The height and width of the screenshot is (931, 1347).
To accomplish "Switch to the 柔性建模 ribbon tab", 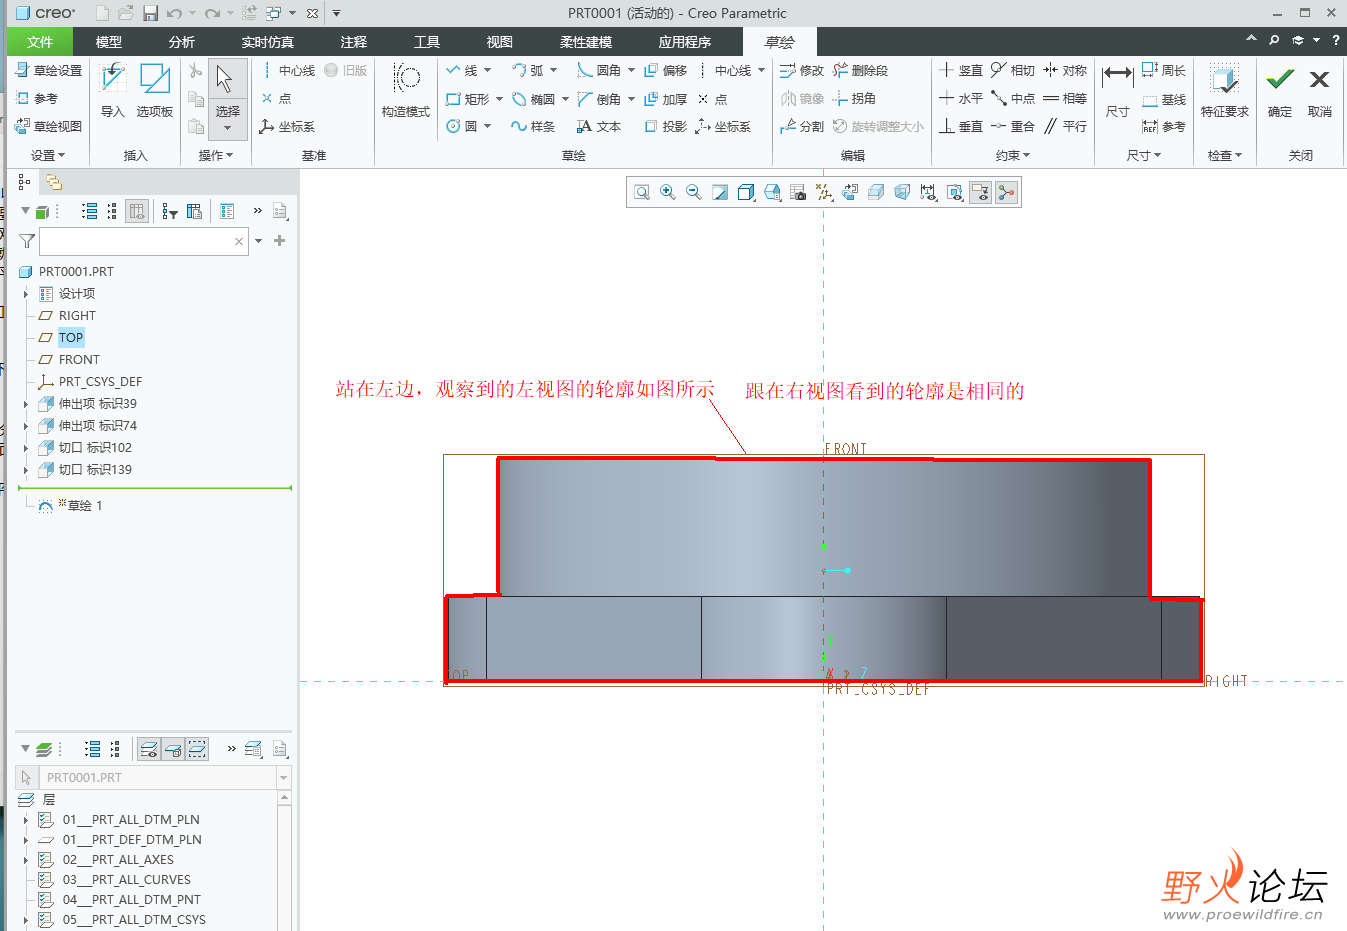I will [586, 42].
